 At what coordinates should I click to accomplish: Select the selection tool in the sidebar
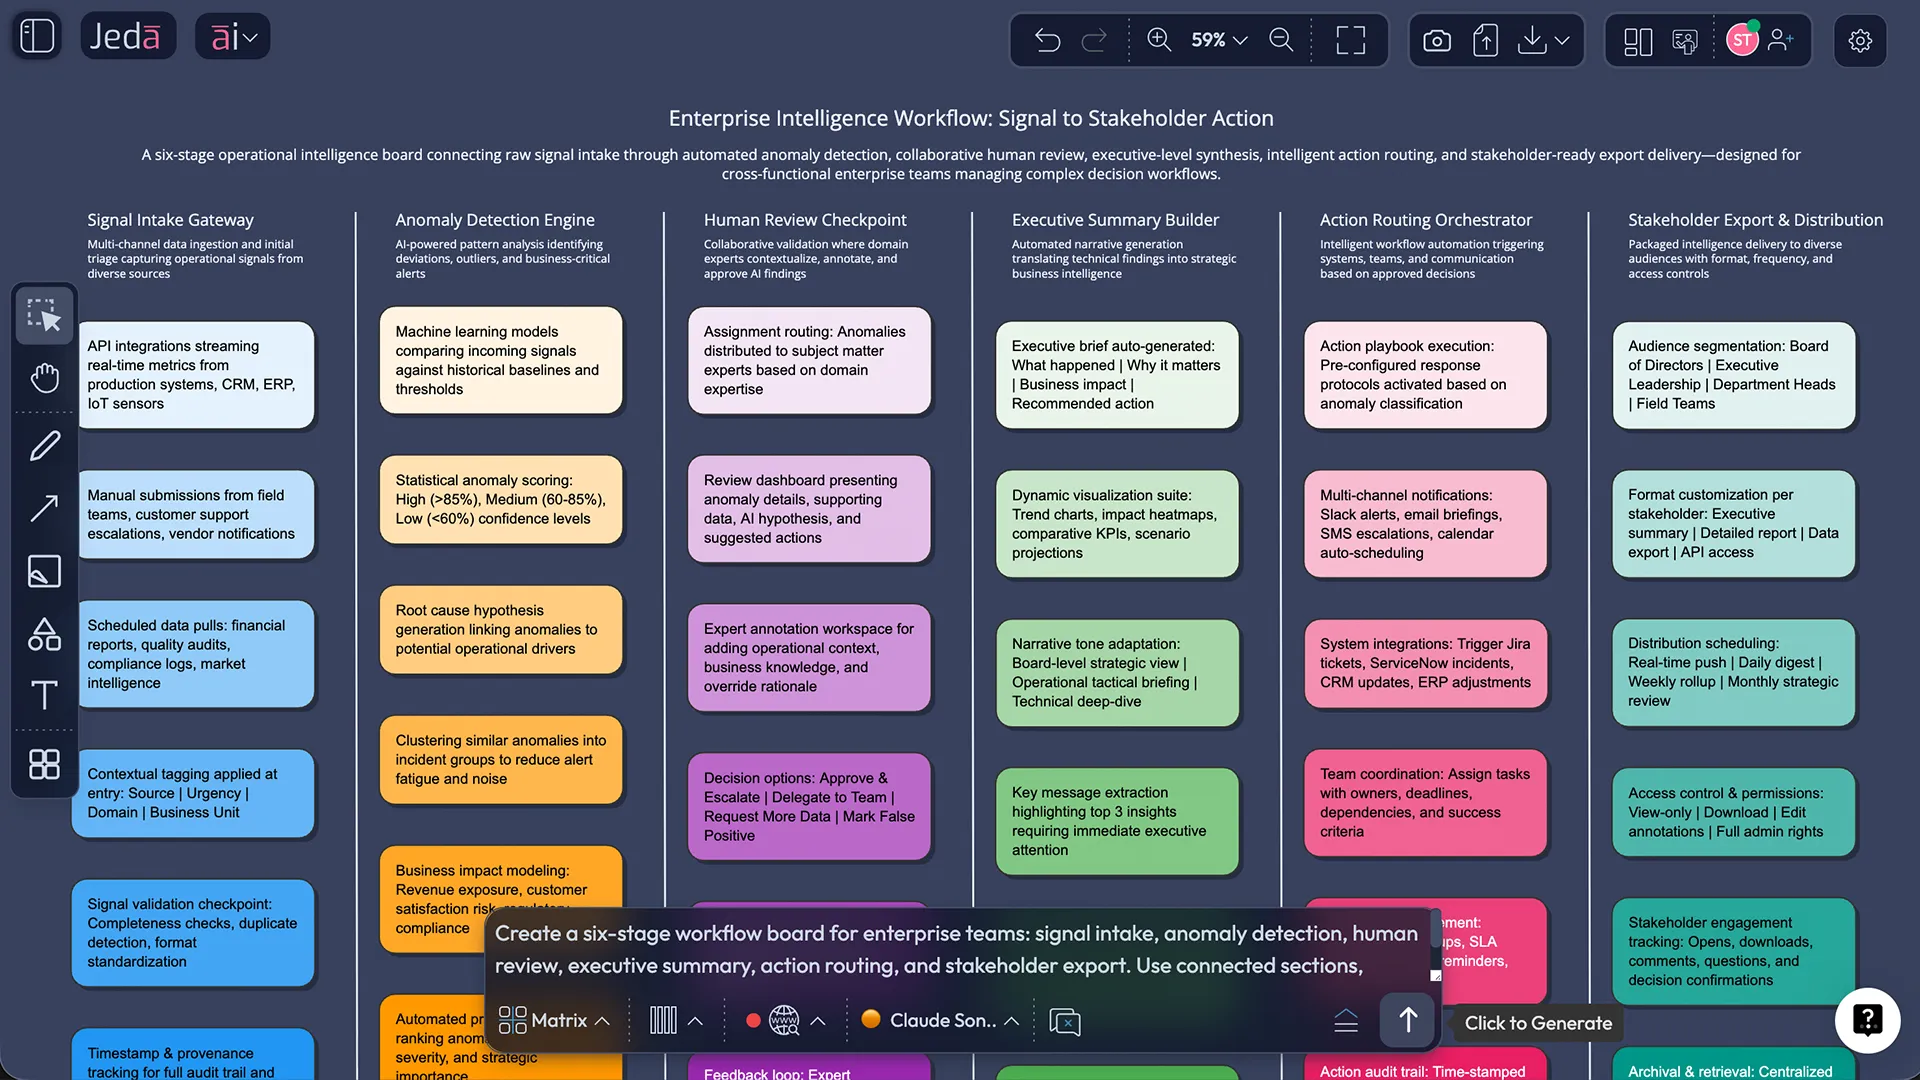[x=44, y=315]
